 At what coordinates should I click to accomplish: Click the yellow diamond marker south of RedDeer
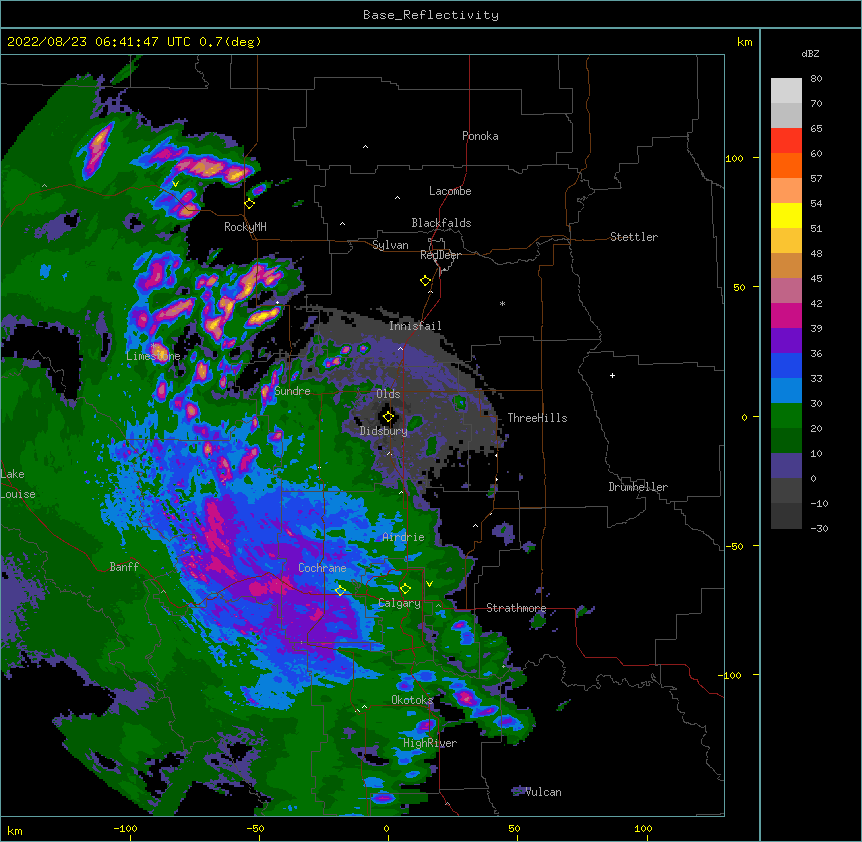click(x=426, y=281)
